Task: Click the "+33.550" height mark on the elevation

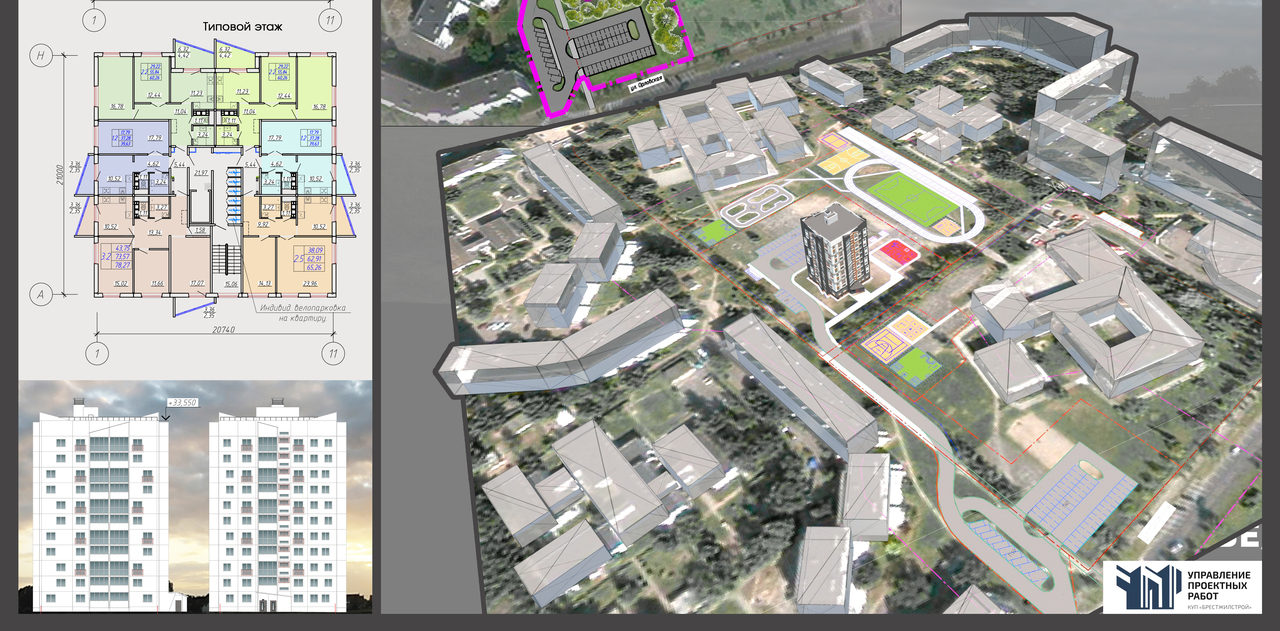Action: click(x=182, y=402)
